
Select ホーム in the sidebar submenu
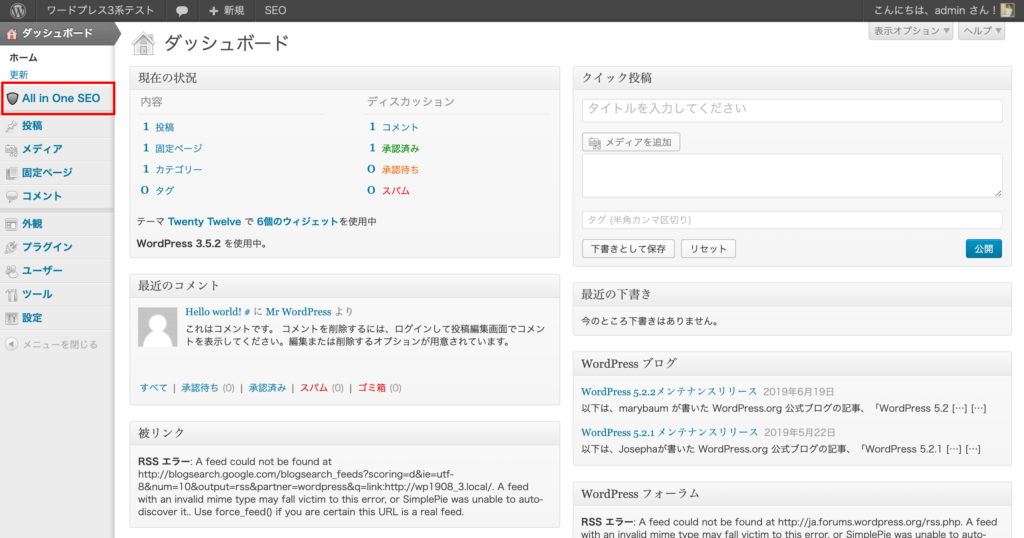(23, 57)
